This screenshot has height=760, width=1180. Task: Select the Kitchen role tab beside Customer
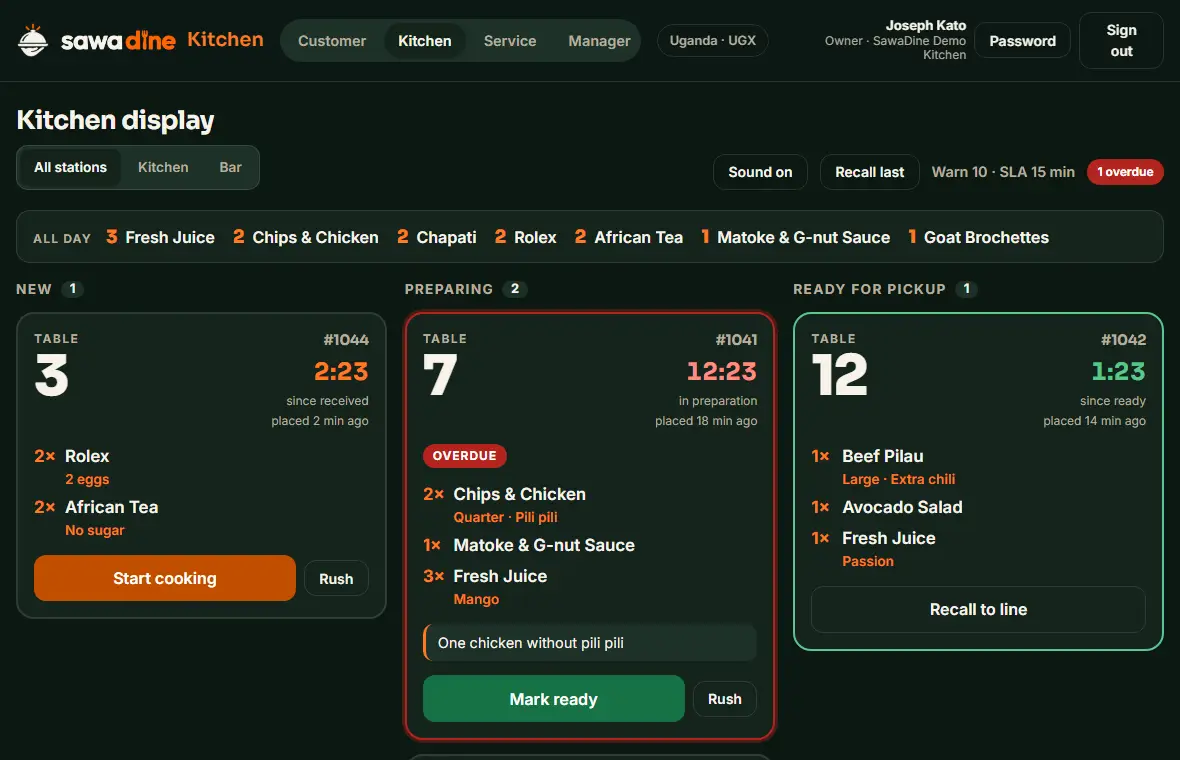[x=424, y=41]
